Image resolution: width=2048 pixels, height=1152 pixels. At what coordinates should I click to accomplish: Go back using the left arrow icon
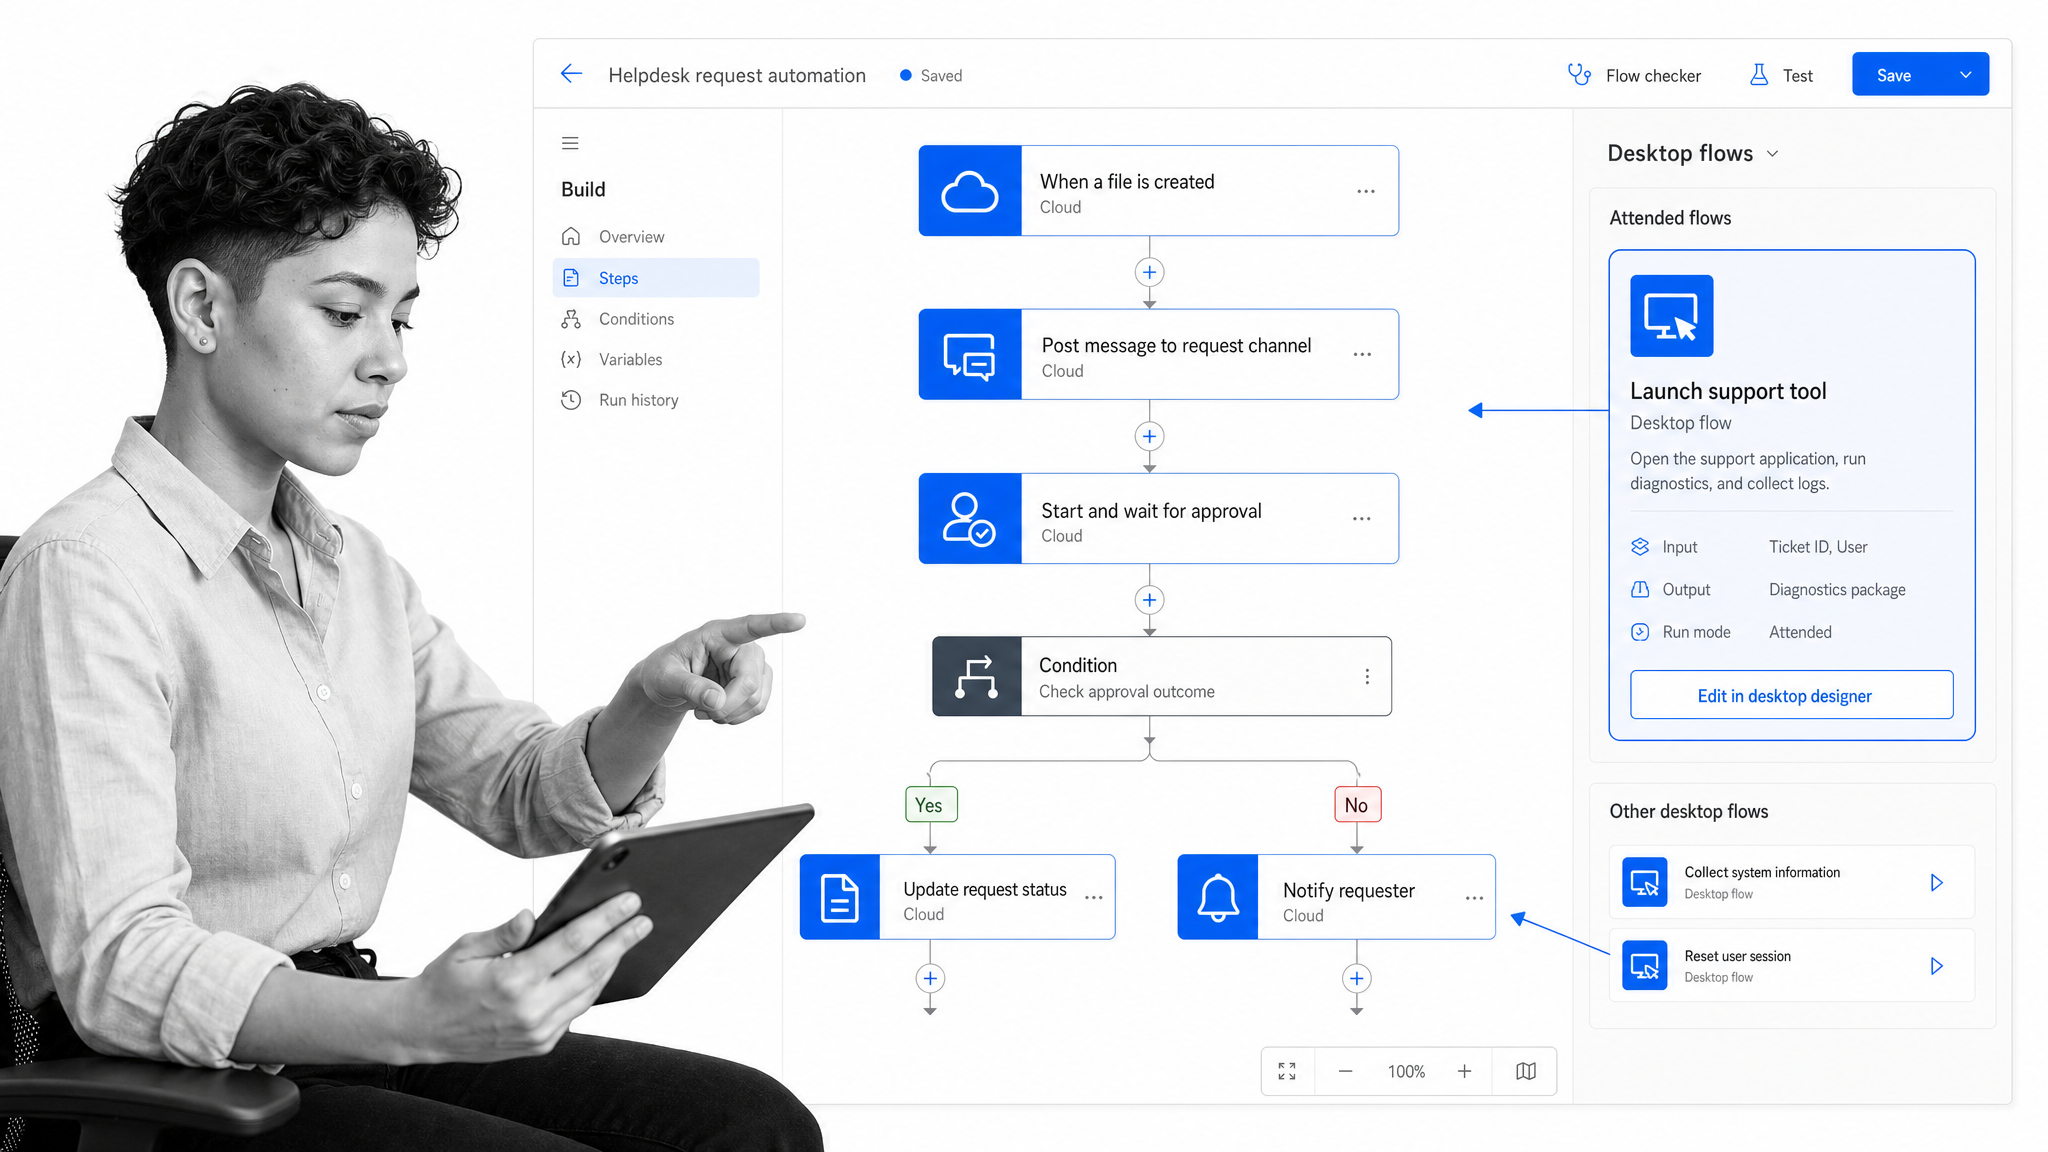[x=571, y=74]
